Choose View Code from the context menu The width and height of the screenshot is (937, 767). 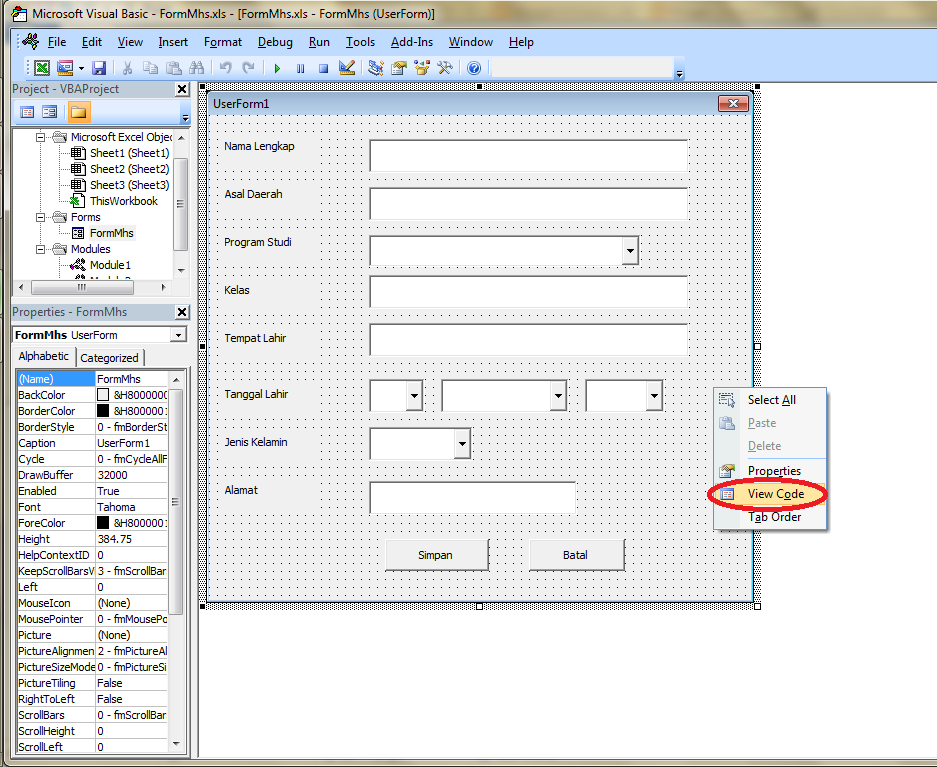[x=775, y=494]
